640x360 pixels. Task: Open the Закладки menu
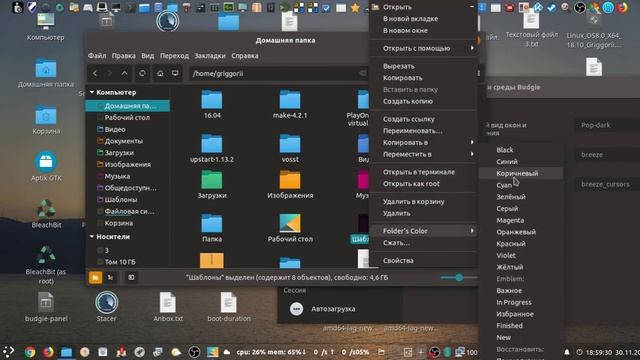[210, 56]
